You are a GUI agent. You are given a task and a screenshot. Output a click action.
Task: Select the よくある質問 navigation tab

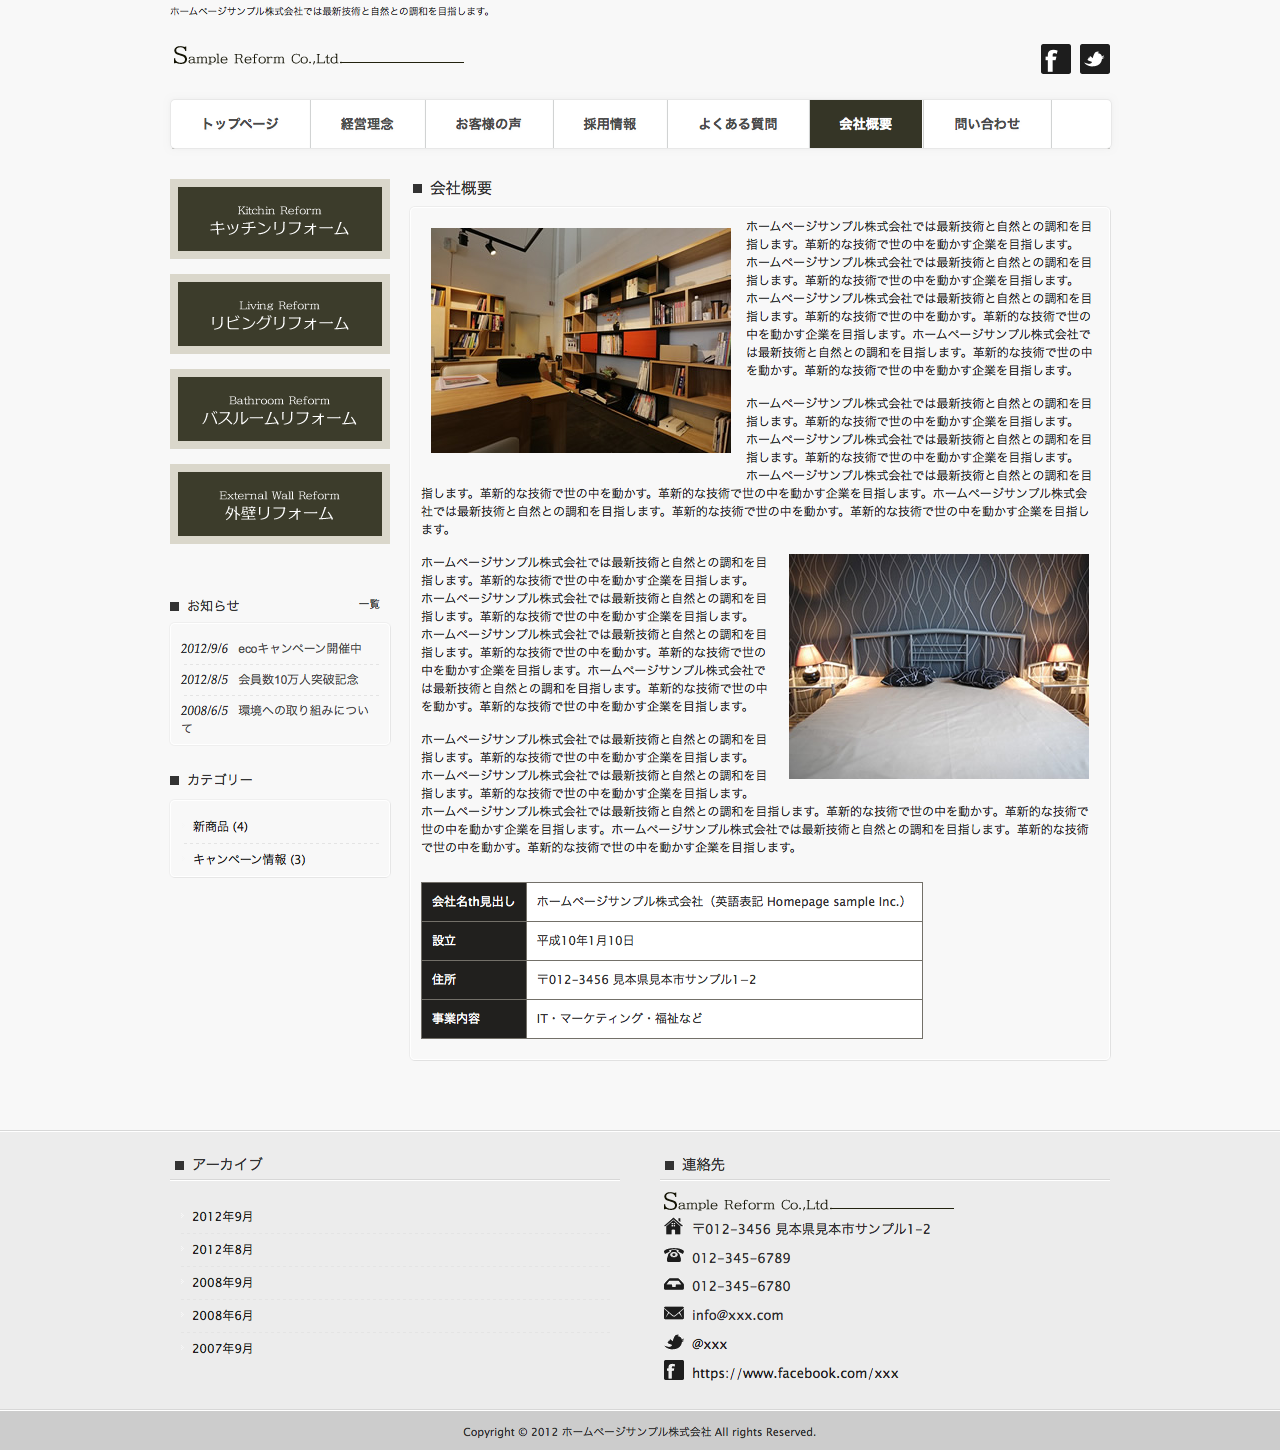[x=738, y=124]
